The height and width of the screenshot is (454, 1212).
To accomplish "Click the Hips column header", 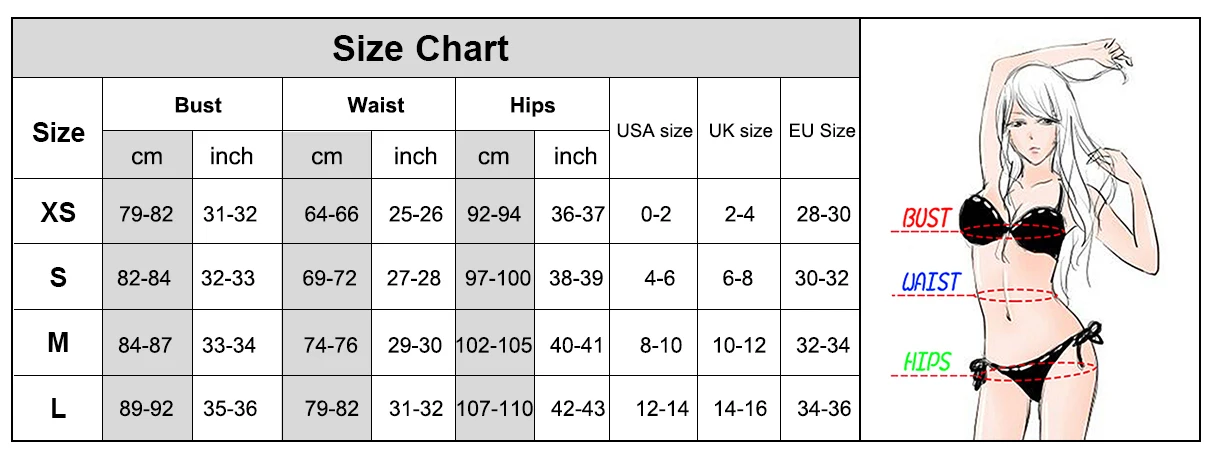I will [x=531, y=105].
